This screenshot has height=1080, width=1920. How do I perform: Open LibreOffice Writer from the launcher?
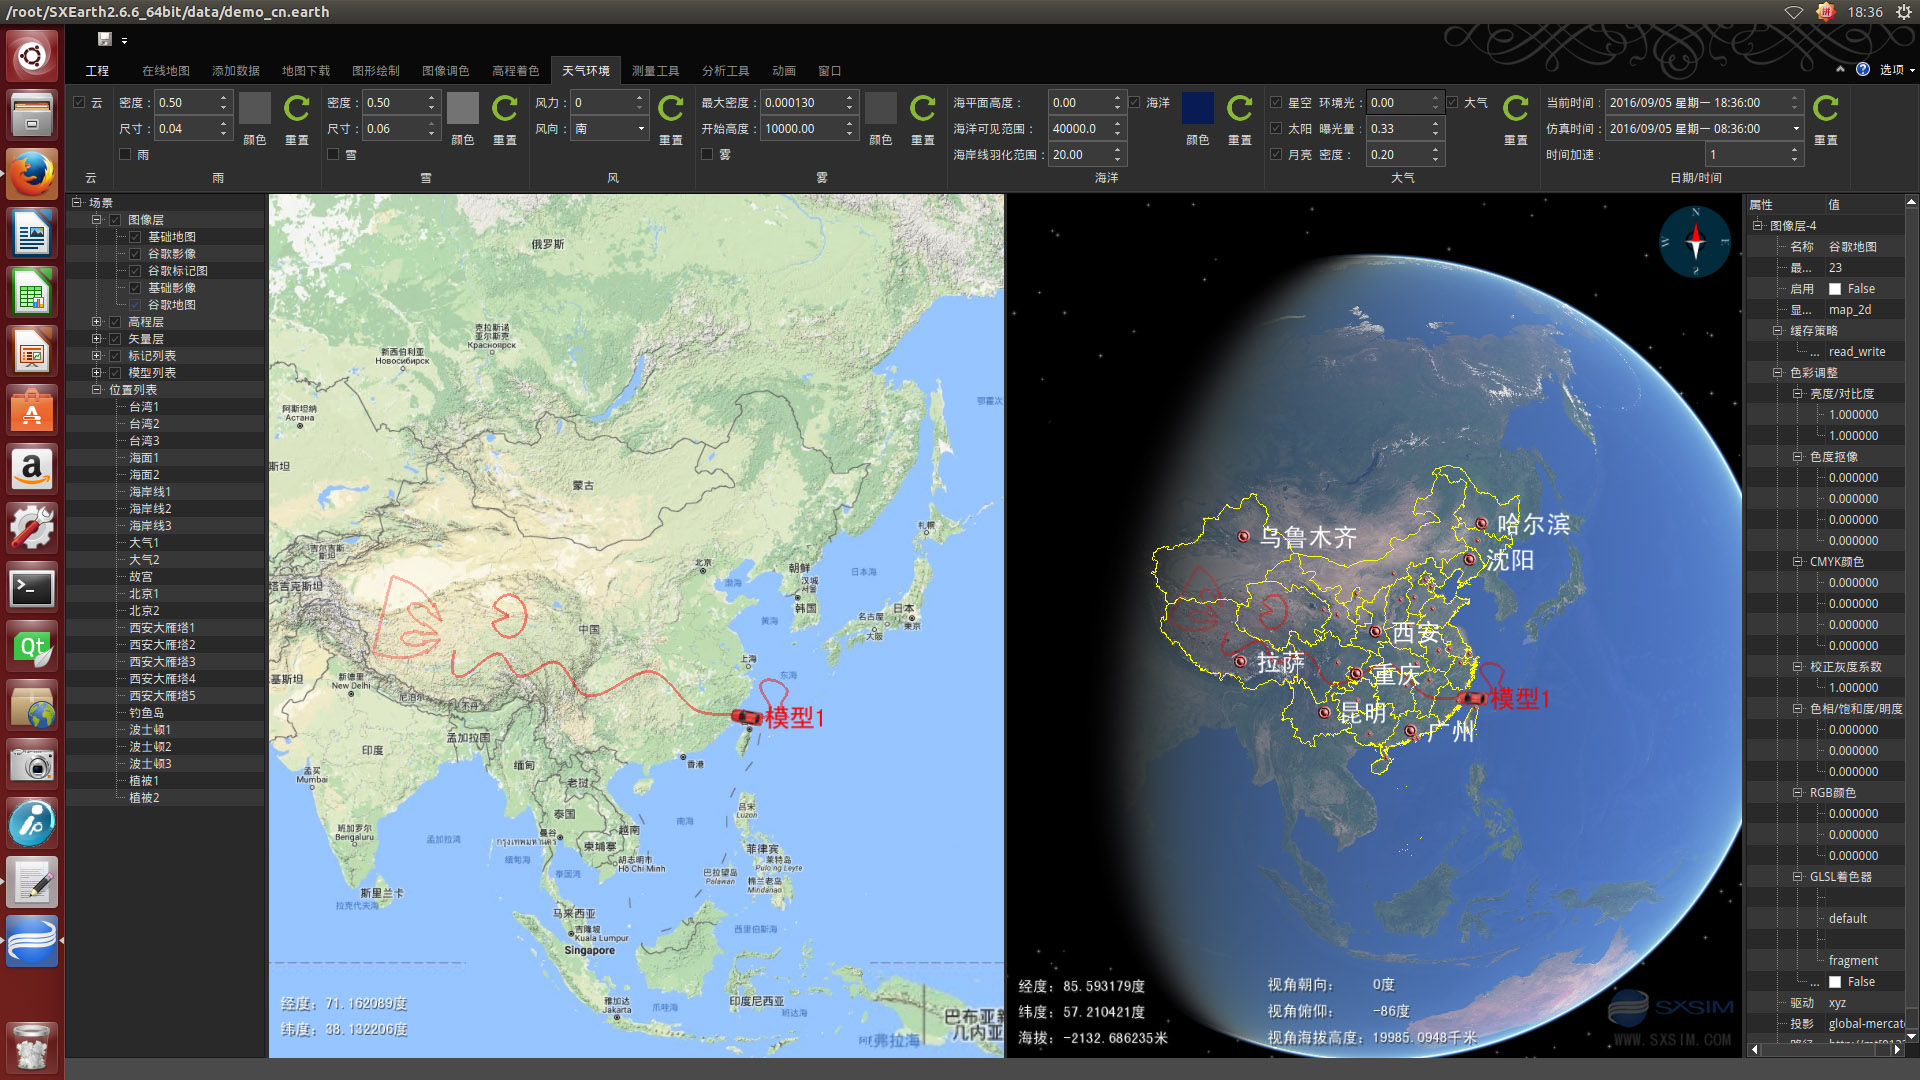tap(32, 235)
